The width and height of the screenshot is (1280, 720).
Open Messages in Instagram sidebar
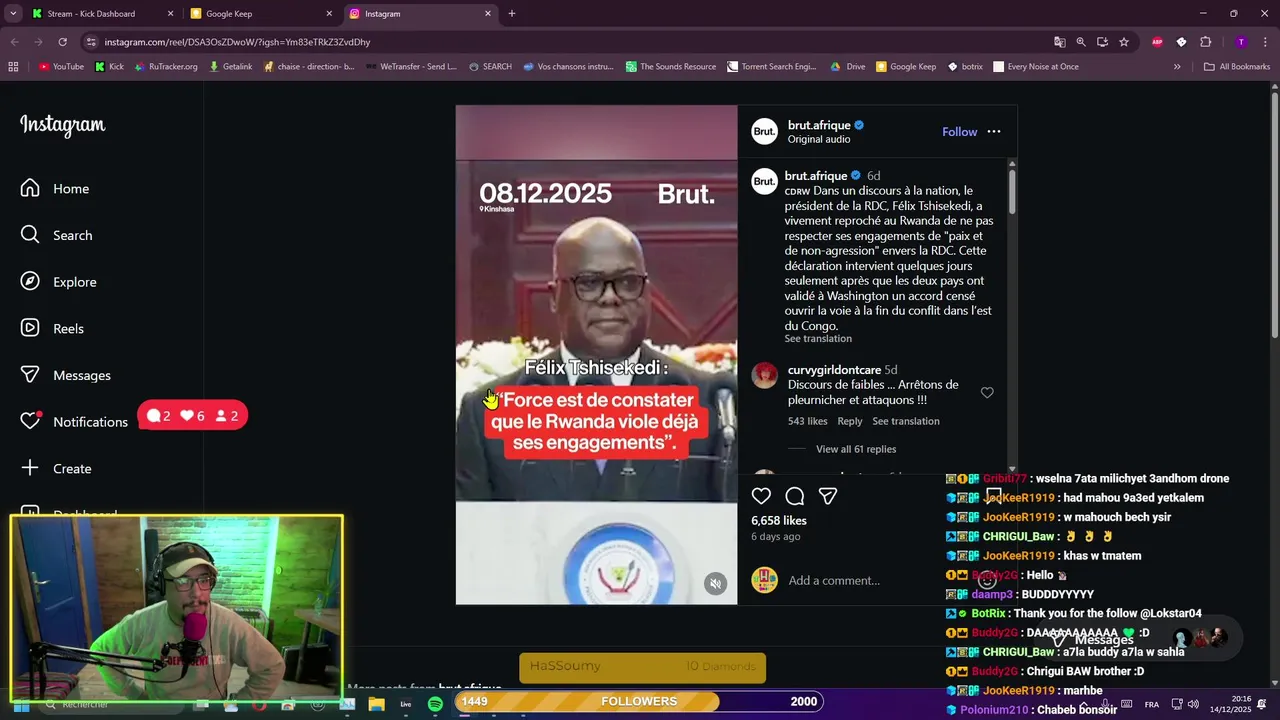coord(65,375)
